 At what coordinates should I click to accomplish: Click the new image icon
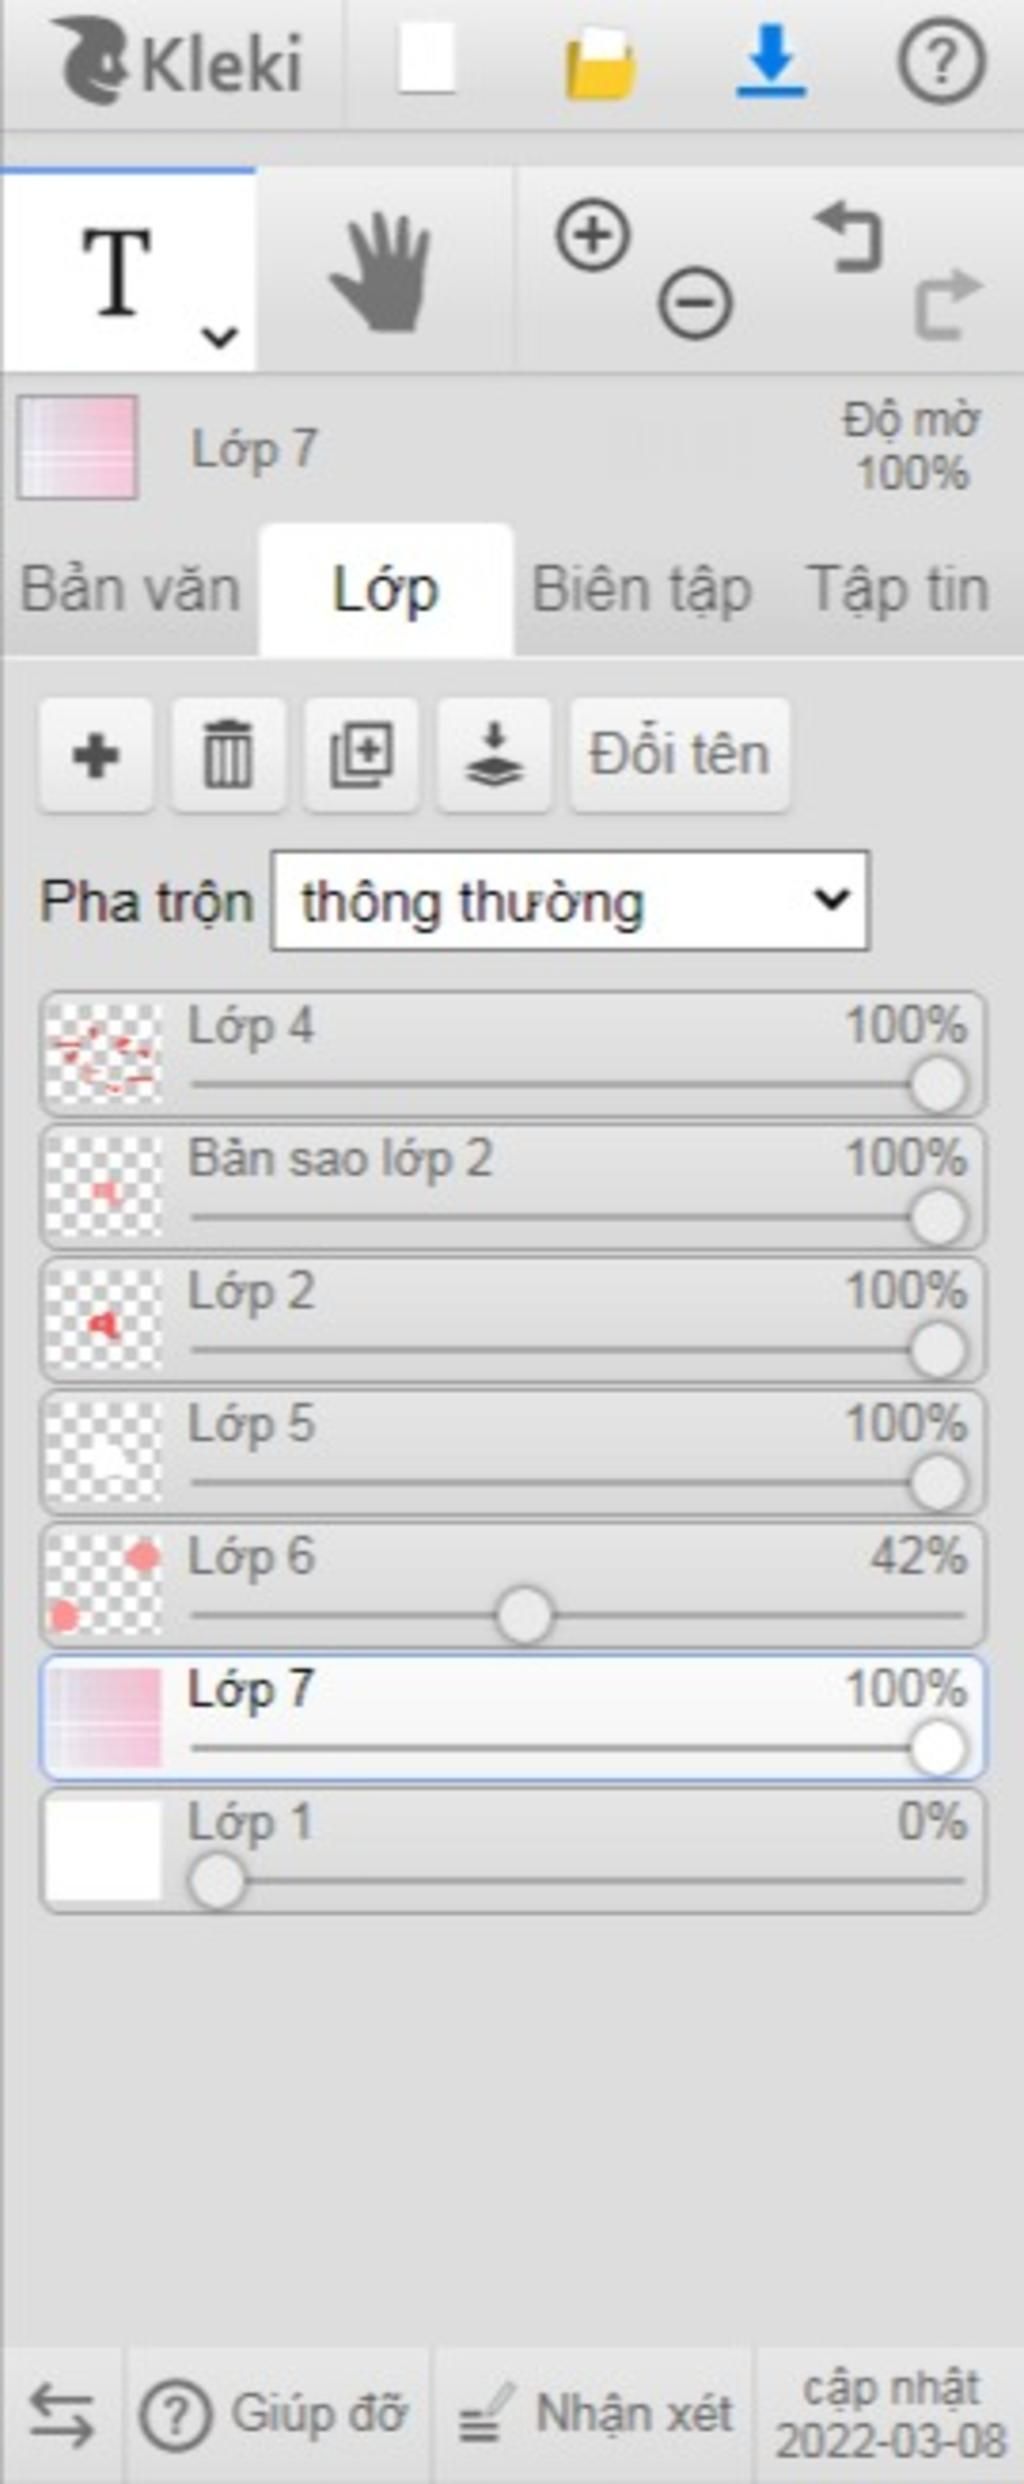[427, 61]
